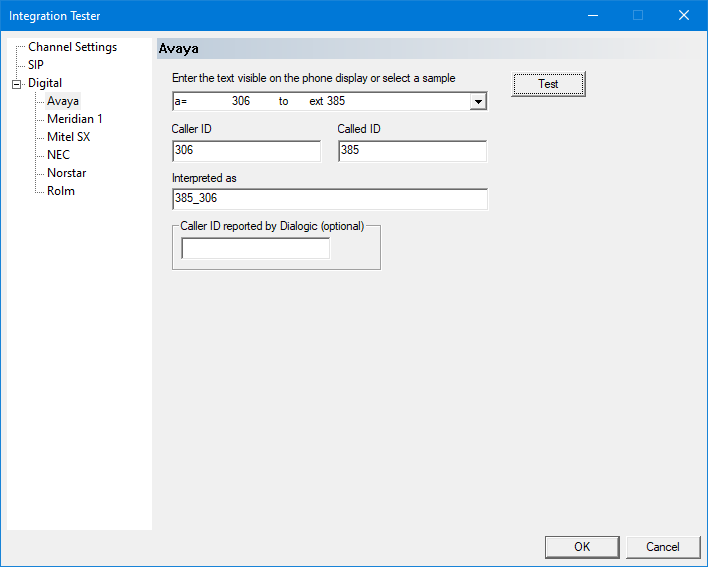Confirm with the OK button

(582, 547)
